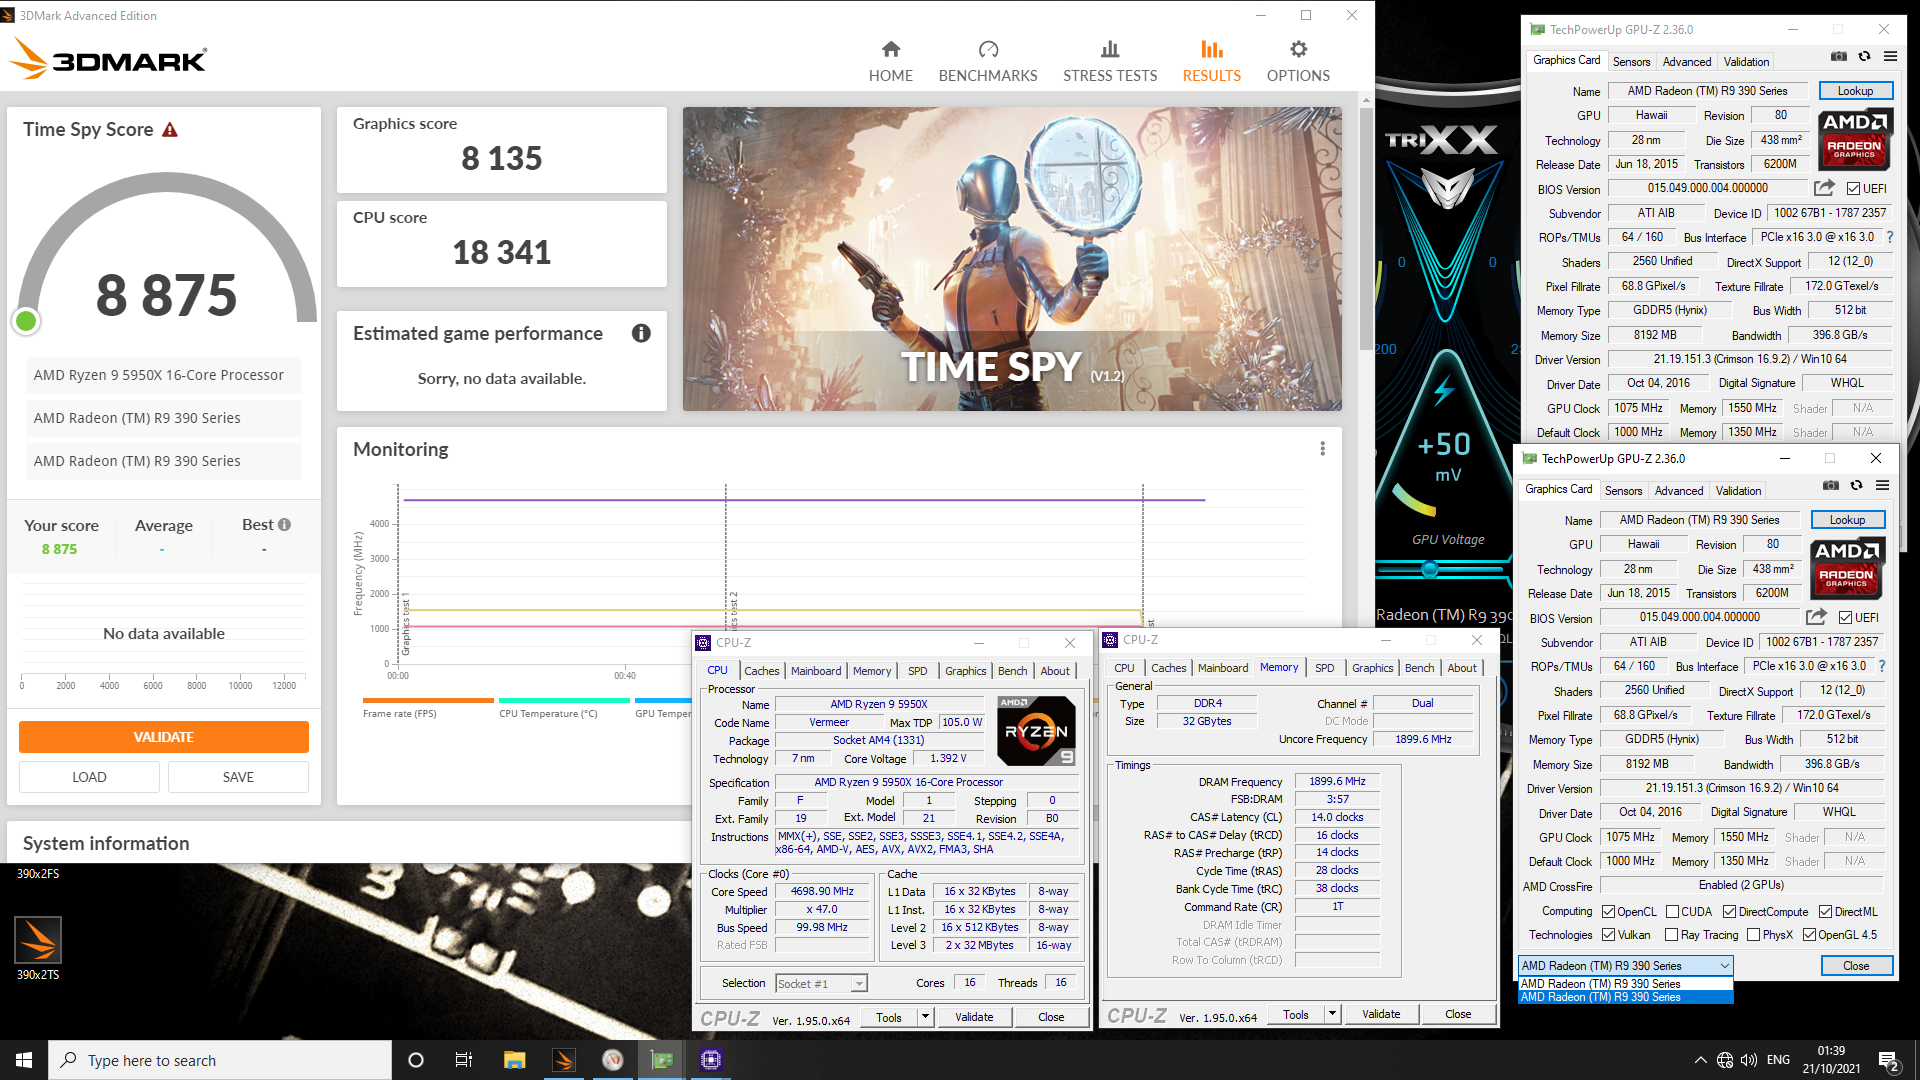
Task: Open File Explorer from the taskbar
Action: pos(515,1060)
